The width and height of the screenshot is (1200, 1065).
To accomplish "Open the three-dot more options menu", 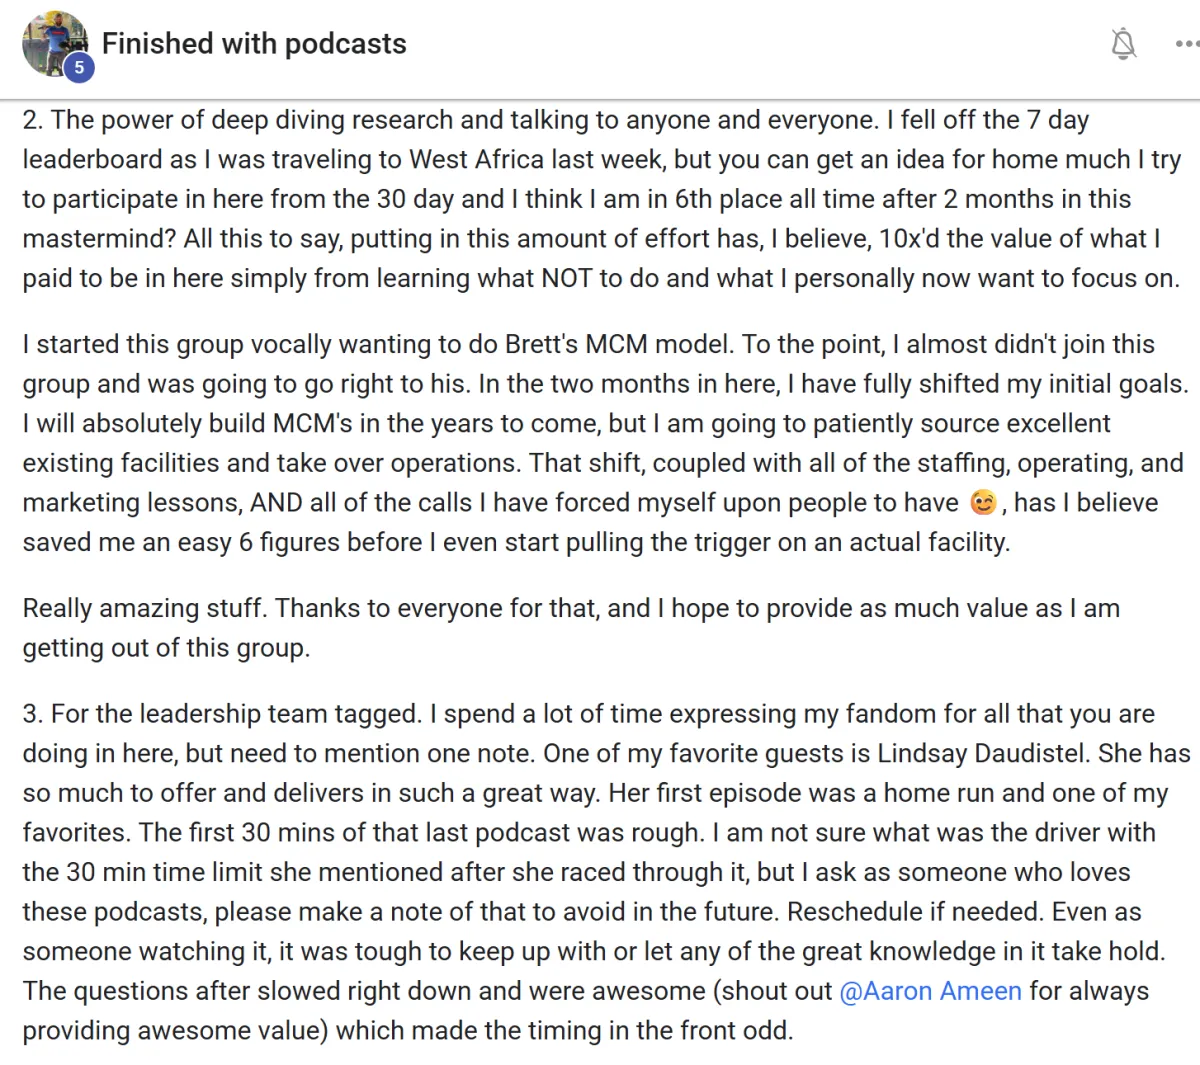I will click(1186, 44).
